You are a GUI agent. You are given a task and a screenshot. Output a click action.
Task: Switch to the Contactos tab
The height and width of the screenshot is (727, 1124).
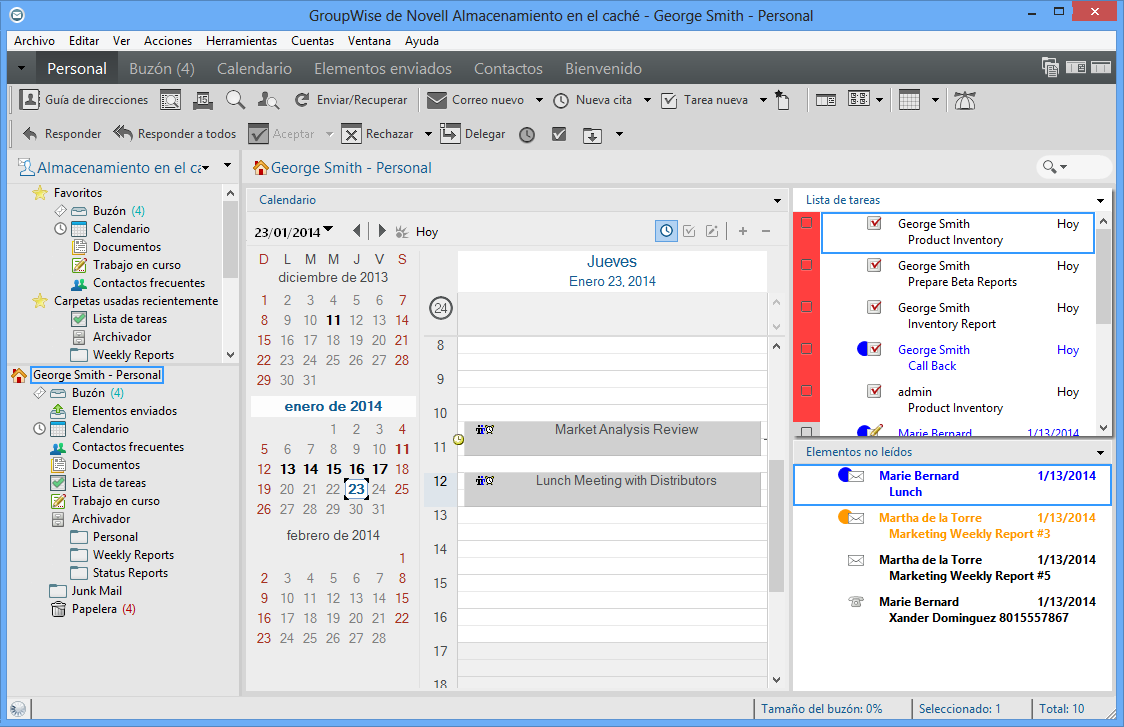tap(508, 69)
